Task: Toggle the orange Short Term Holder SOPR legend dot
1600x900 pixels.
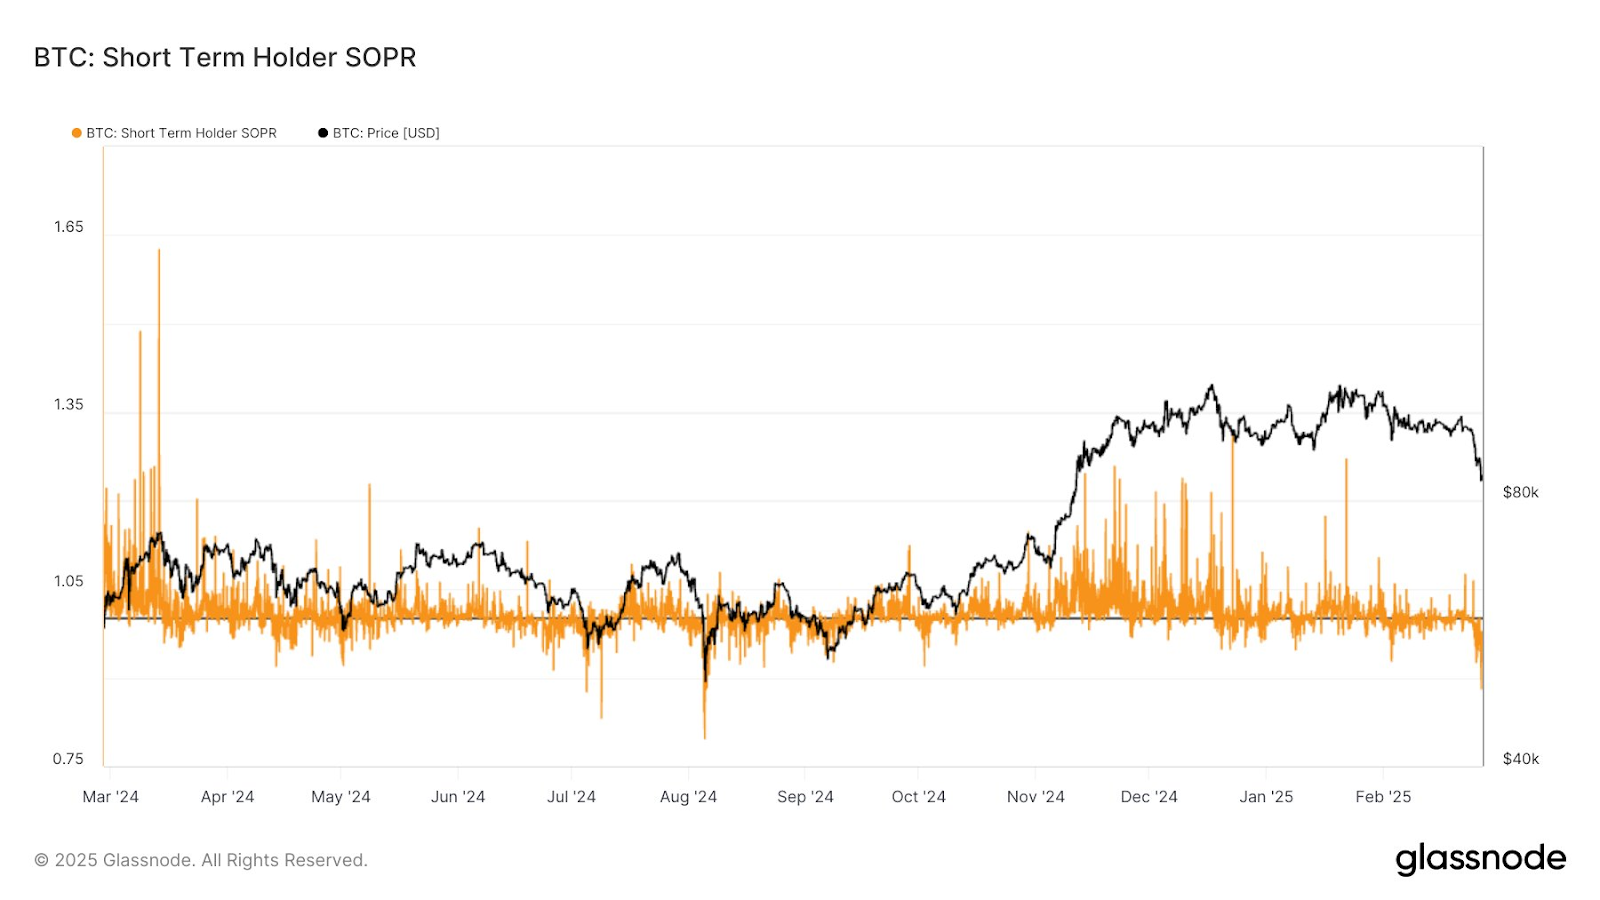Action: click(76, 133)
